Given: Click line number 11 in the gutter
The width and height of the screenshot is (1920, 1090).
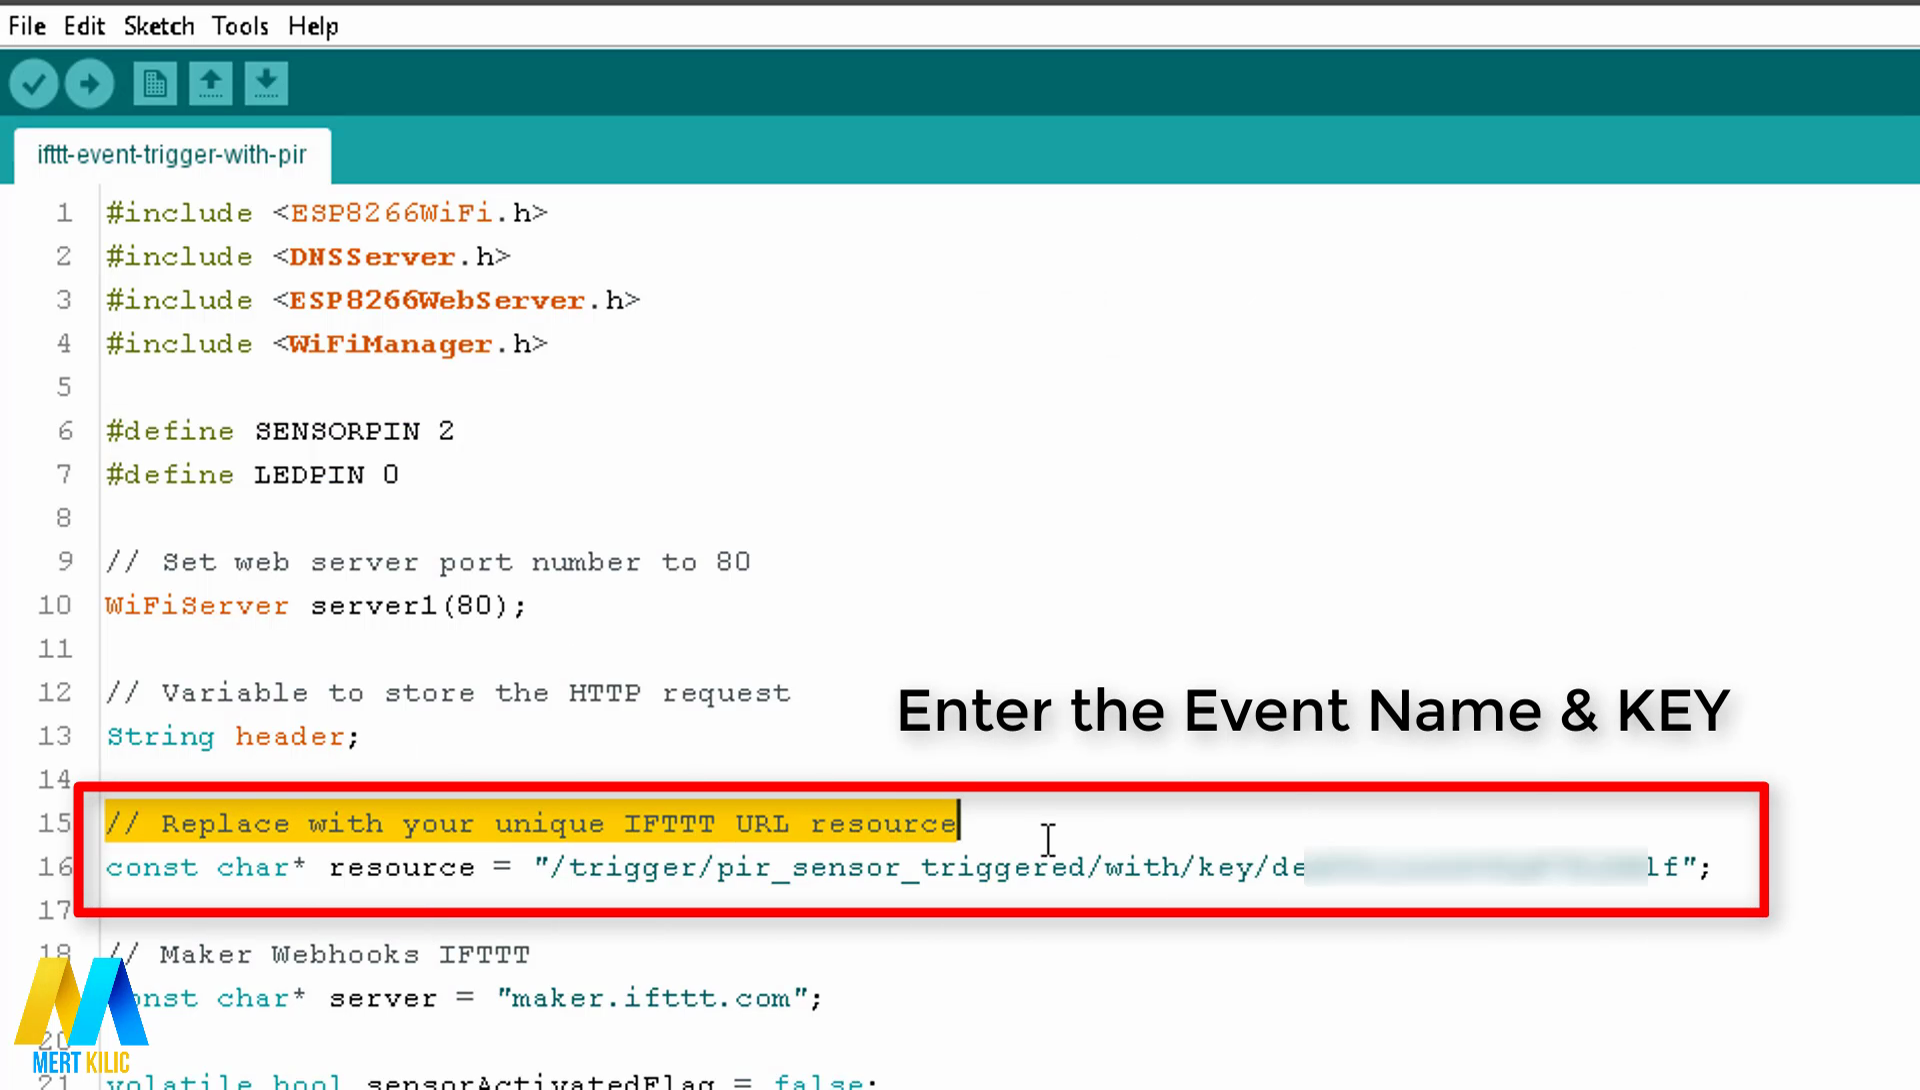Looking at the screenshot, I should click(x=55, y=650).
